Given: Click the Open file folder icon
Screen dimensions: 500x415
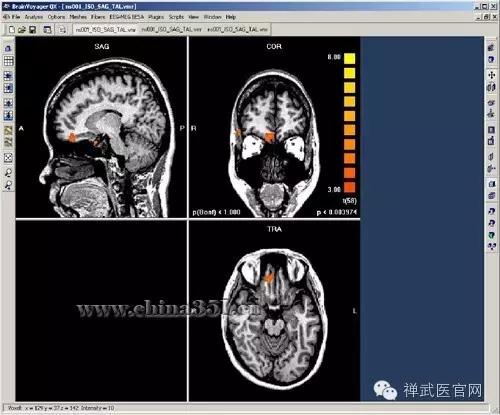Looking at the screenshot, I should click(22, 30).
